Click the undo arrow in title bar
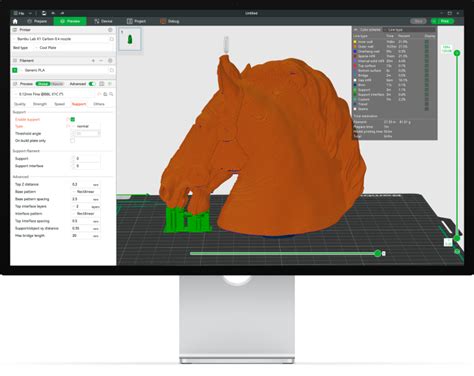Screen dimensions: 474x376 53,13
